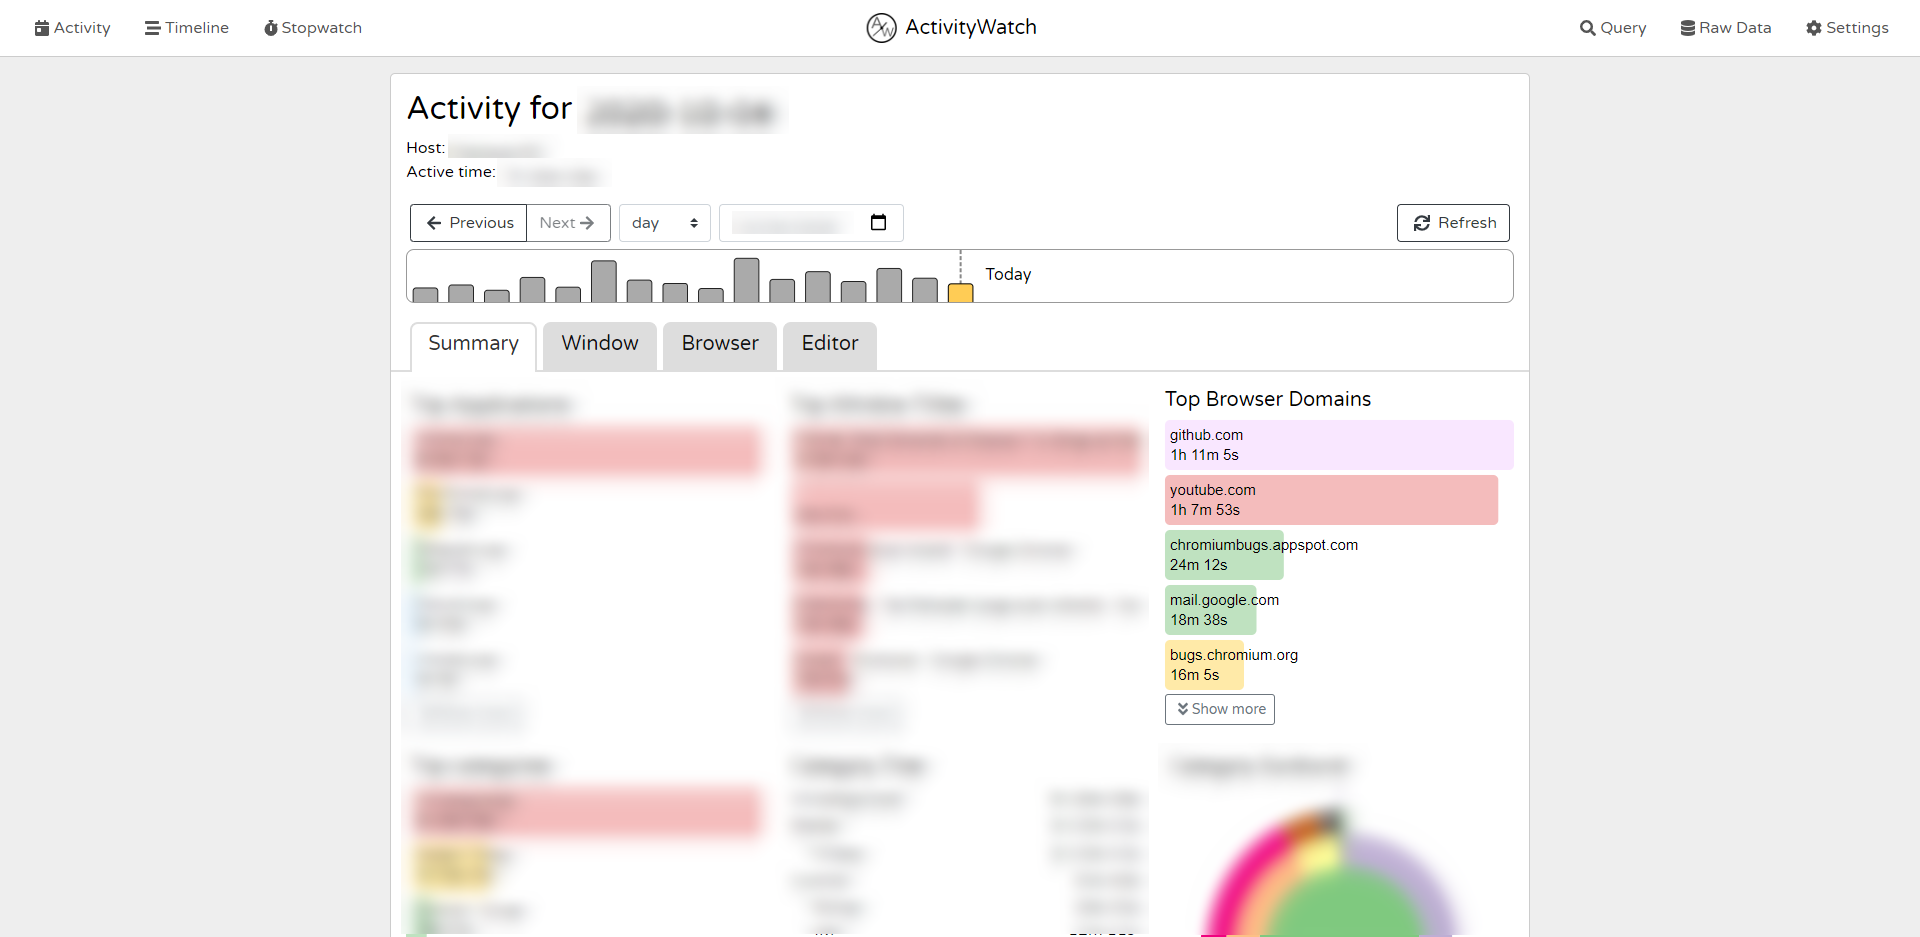This screenshot has width=1920, height=937.
Task: Open the Query page
Action: click(x=1613, y=28)
